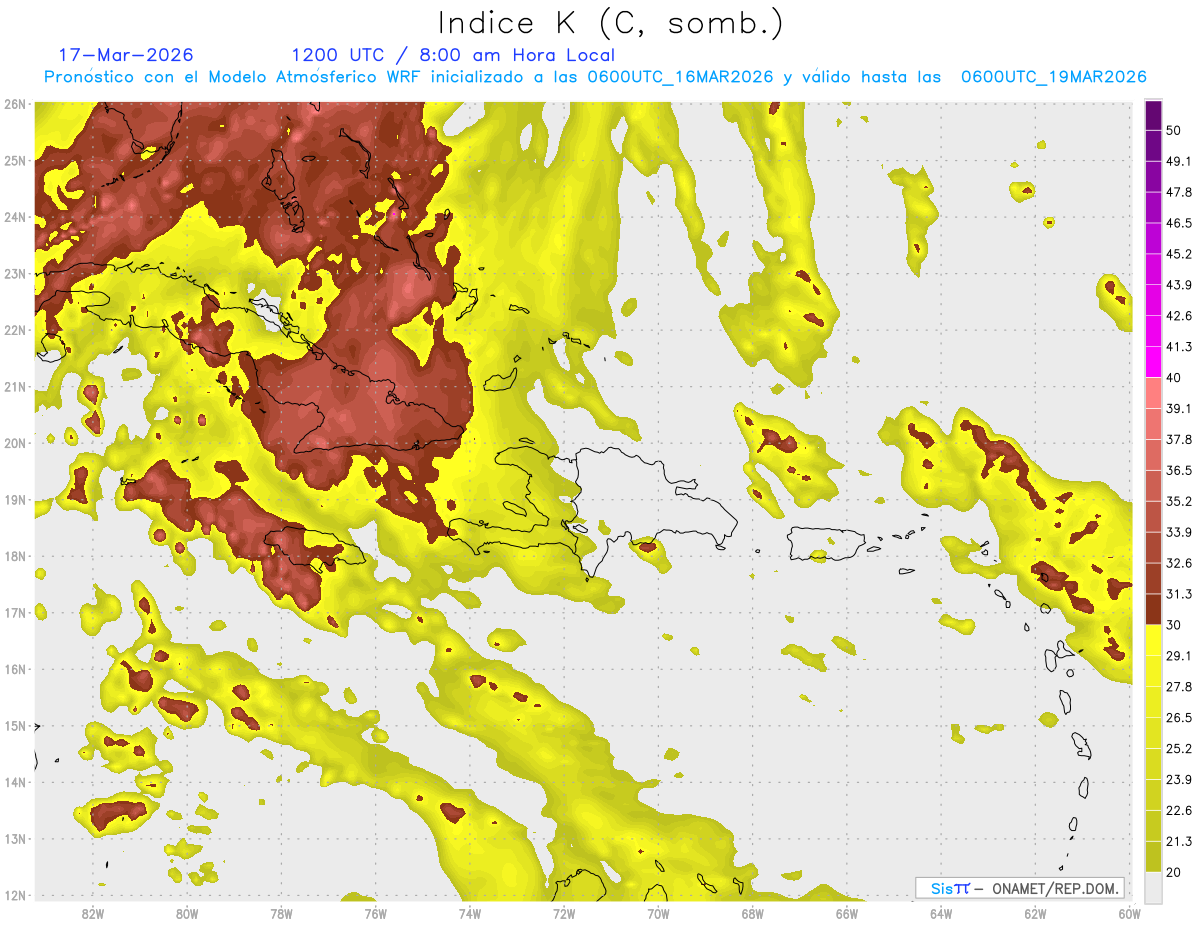Click colorbar value label '42.6'
Viewport: 1200px width, 927px height.
click(x=1179, y=316)
